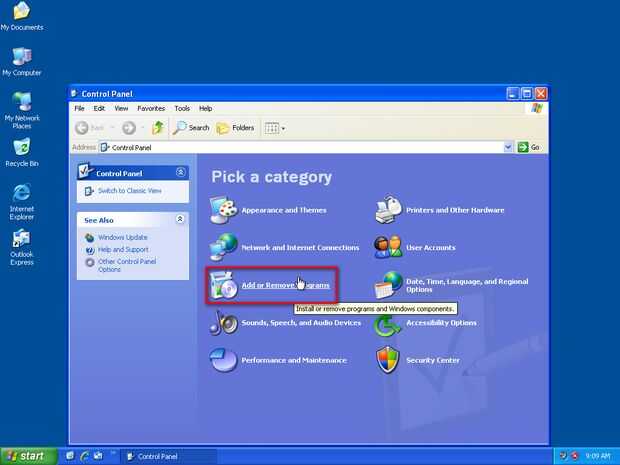The height and width of the screenshot is (465, 620).
Task: Click User Accounts link text
Action: 431,248
